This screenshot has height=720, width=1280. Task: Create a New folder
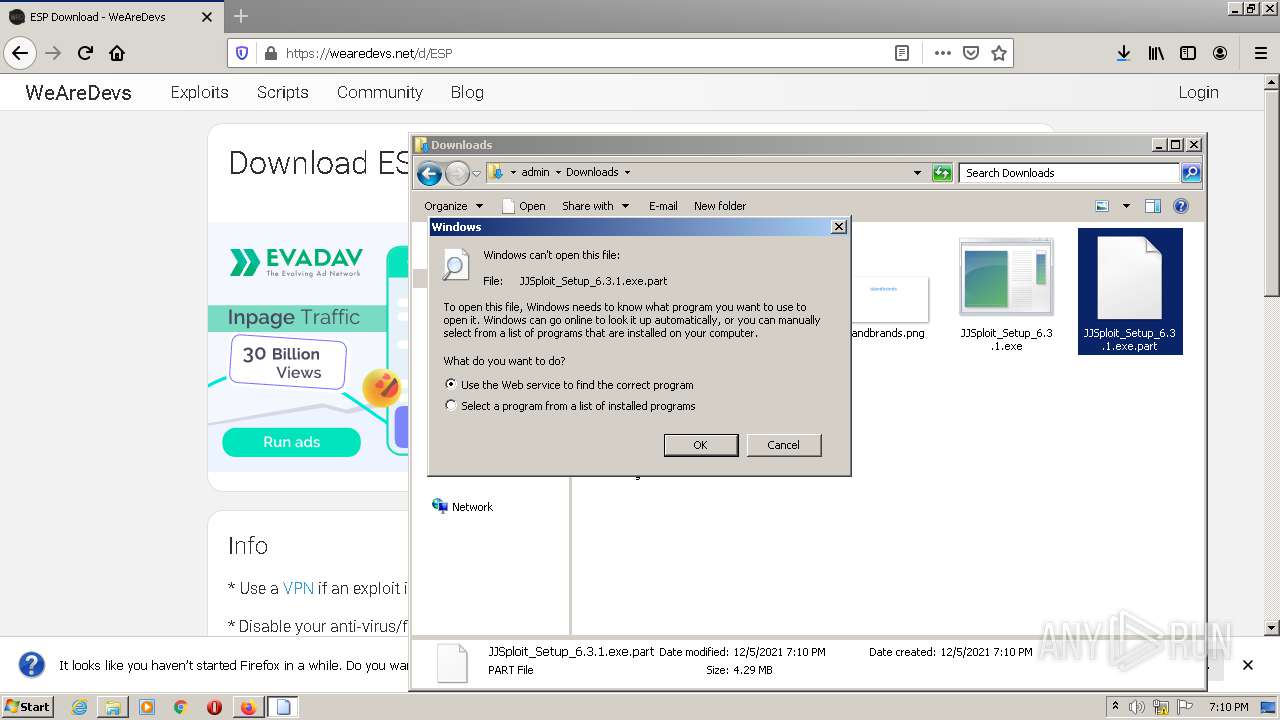720,206
